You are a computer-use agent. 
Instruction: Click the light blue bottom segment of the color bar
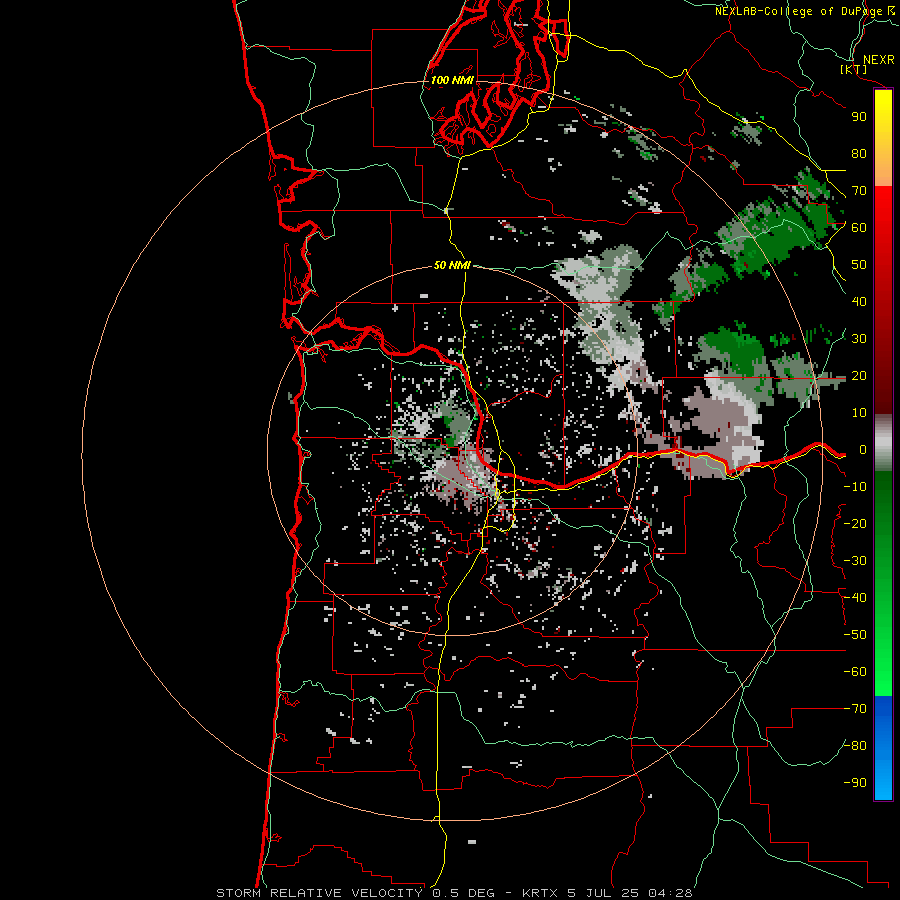coord(883,781)
